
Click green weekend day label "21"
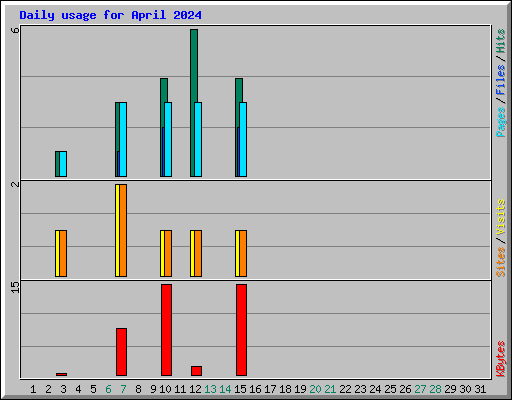pyautogui.click(x=330, y=389)
